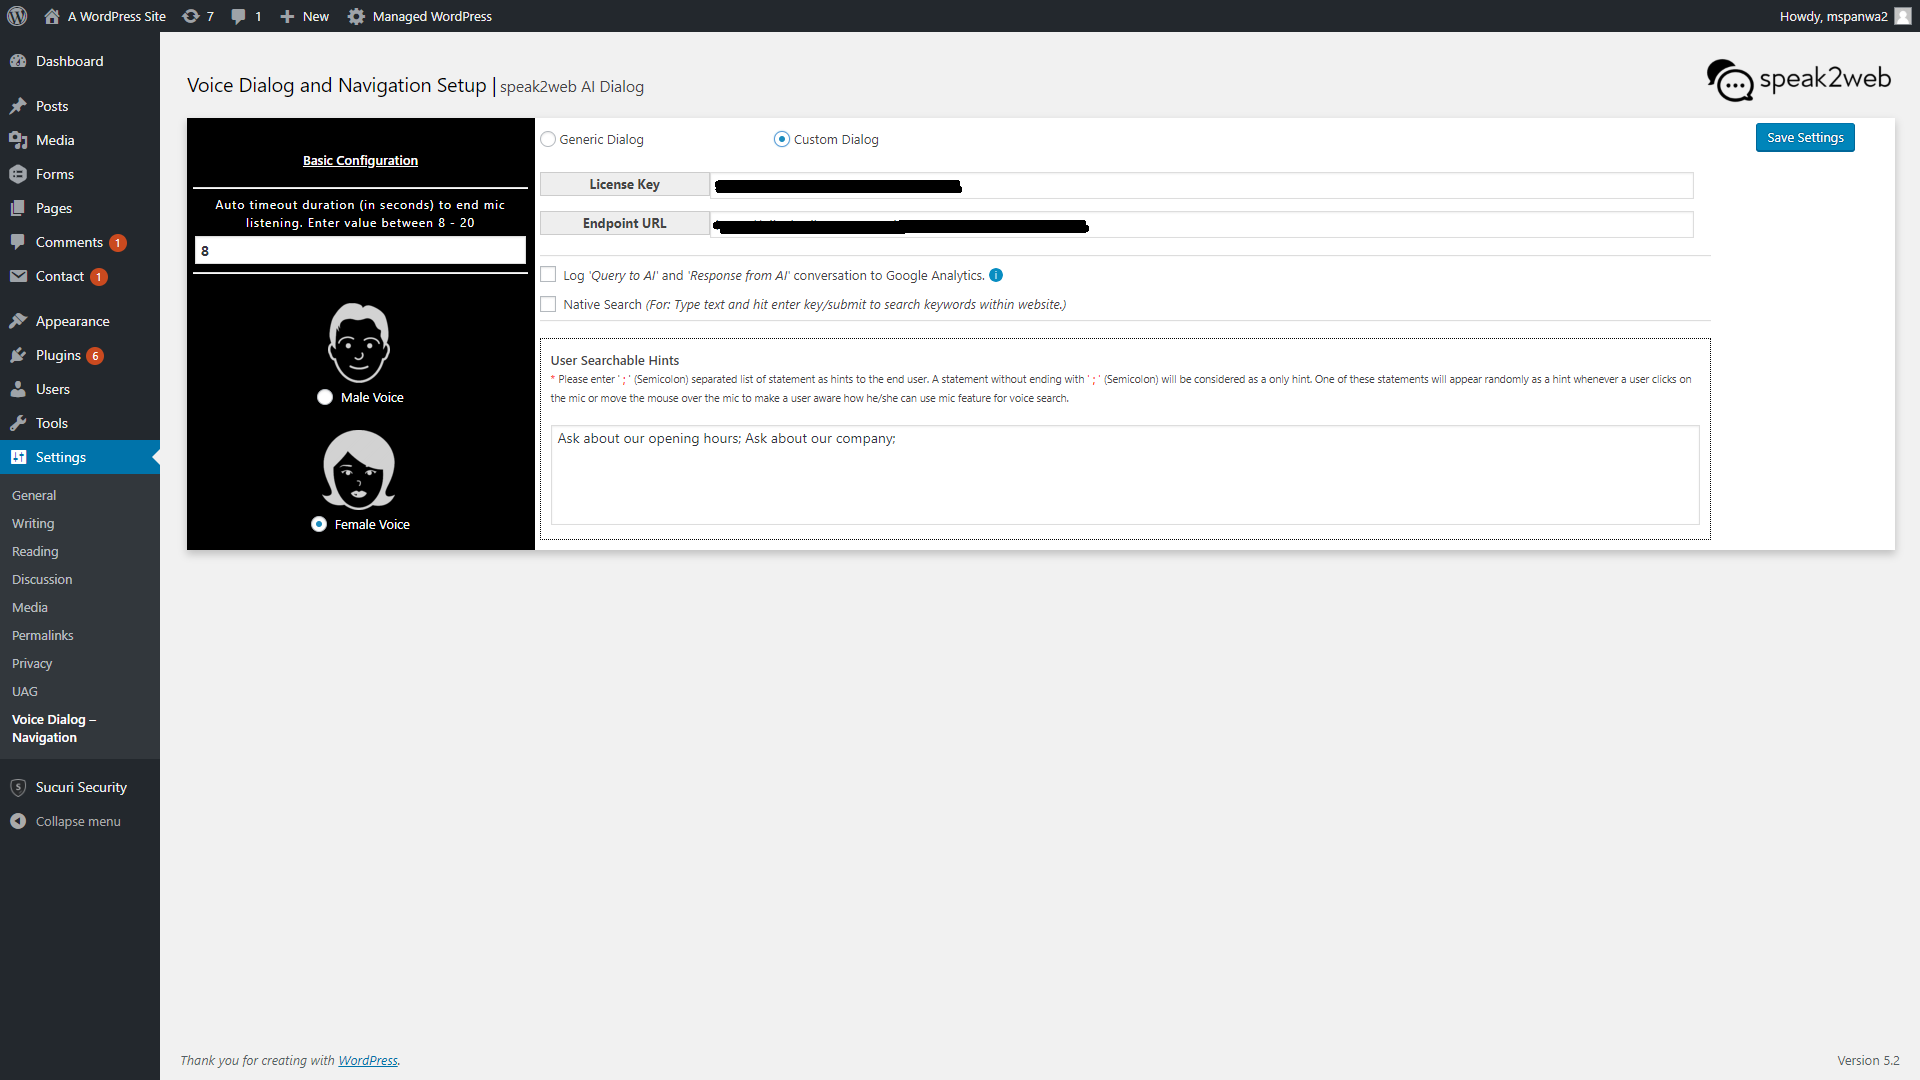Select the Generic Dialog radio option
Image resolution: width=1920 pixels, height=1080 pixels.
pyautogui.click(x=548, y=139)
